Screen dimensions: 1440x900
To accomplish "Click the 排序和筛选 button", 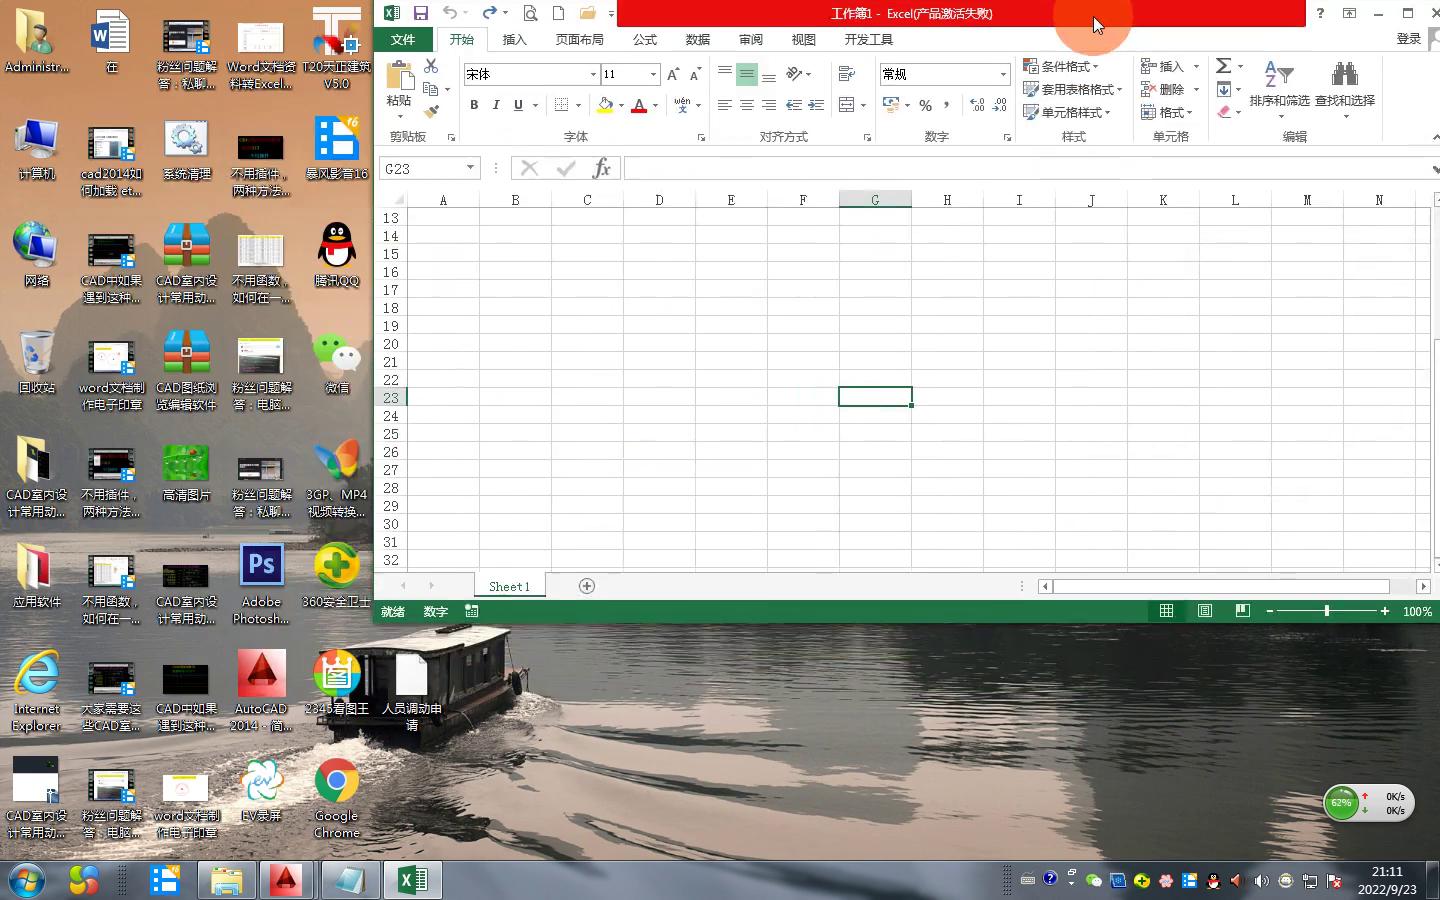I will (x=1279, y=88).
